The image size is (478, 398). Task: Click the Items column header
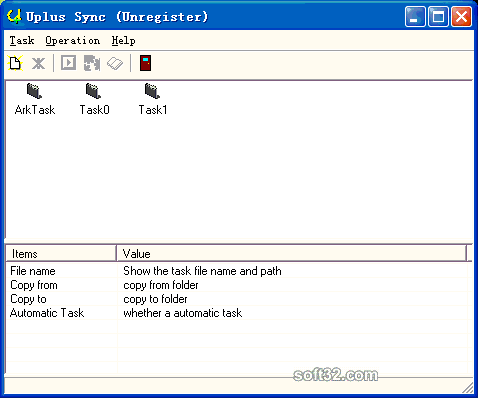point(61,254)
